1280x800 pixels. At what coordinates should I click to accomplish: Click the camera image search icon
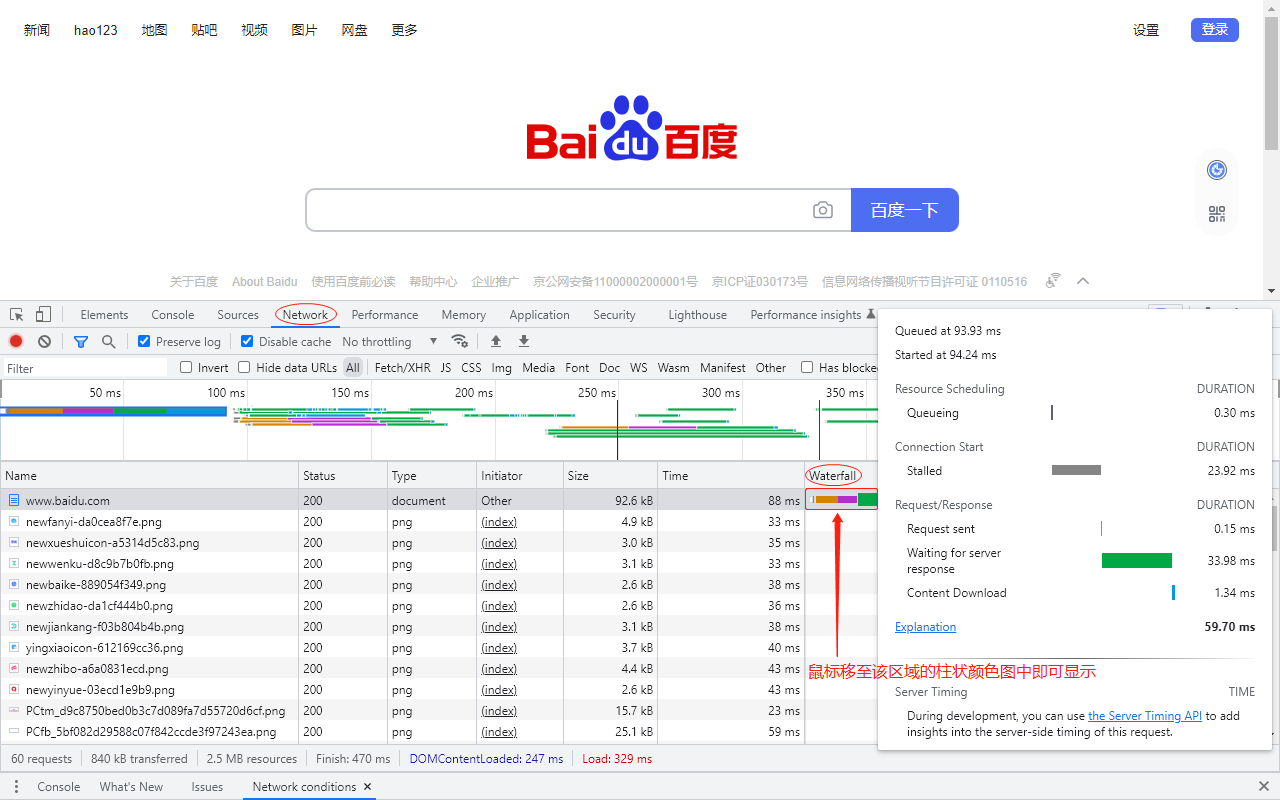tap(822, 210)
